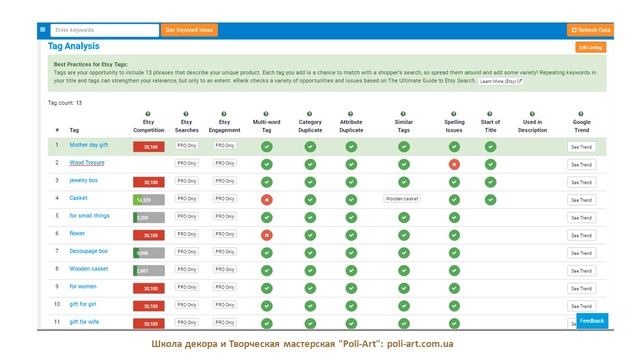Viewport: 640px width, 360px height.
Task: Open the Casket tag link
Action: [x=78, y=198]
